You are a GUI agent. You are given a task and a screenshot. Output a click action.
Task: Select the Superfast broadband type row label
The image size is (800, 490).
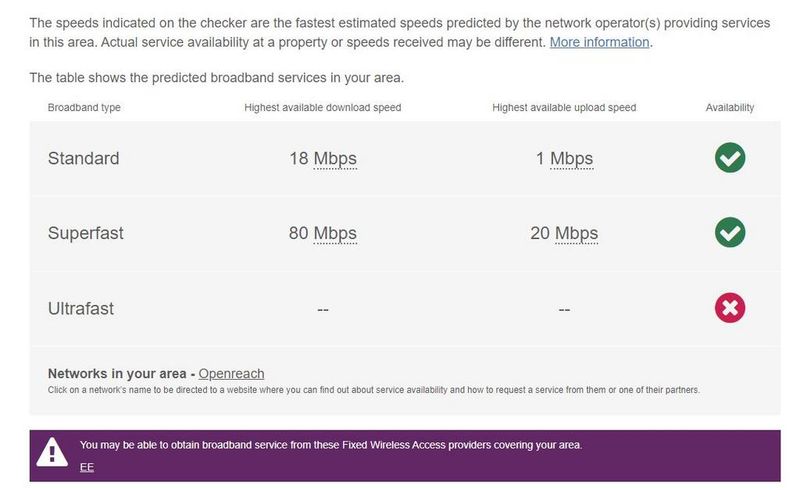point(87,234)
